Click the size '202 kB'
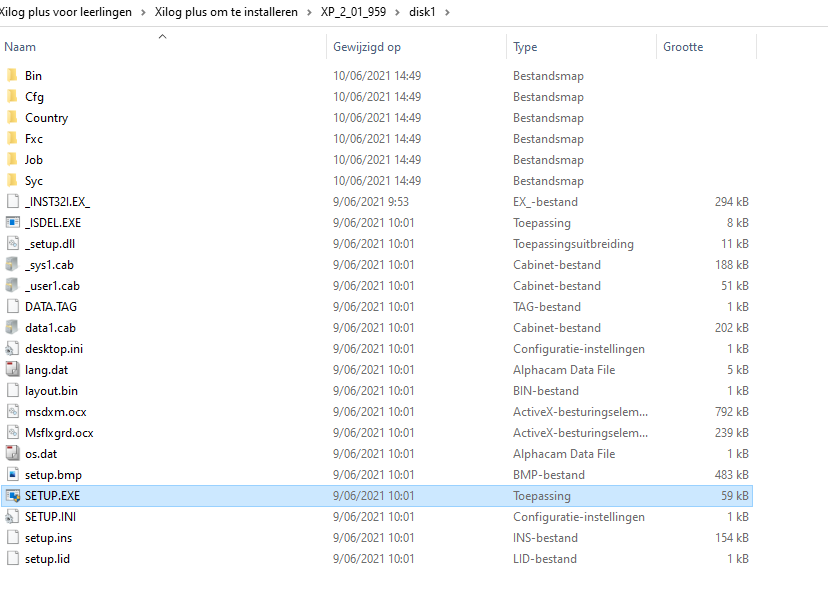Screen dimensions: 828x611 [x=731, y=327]
